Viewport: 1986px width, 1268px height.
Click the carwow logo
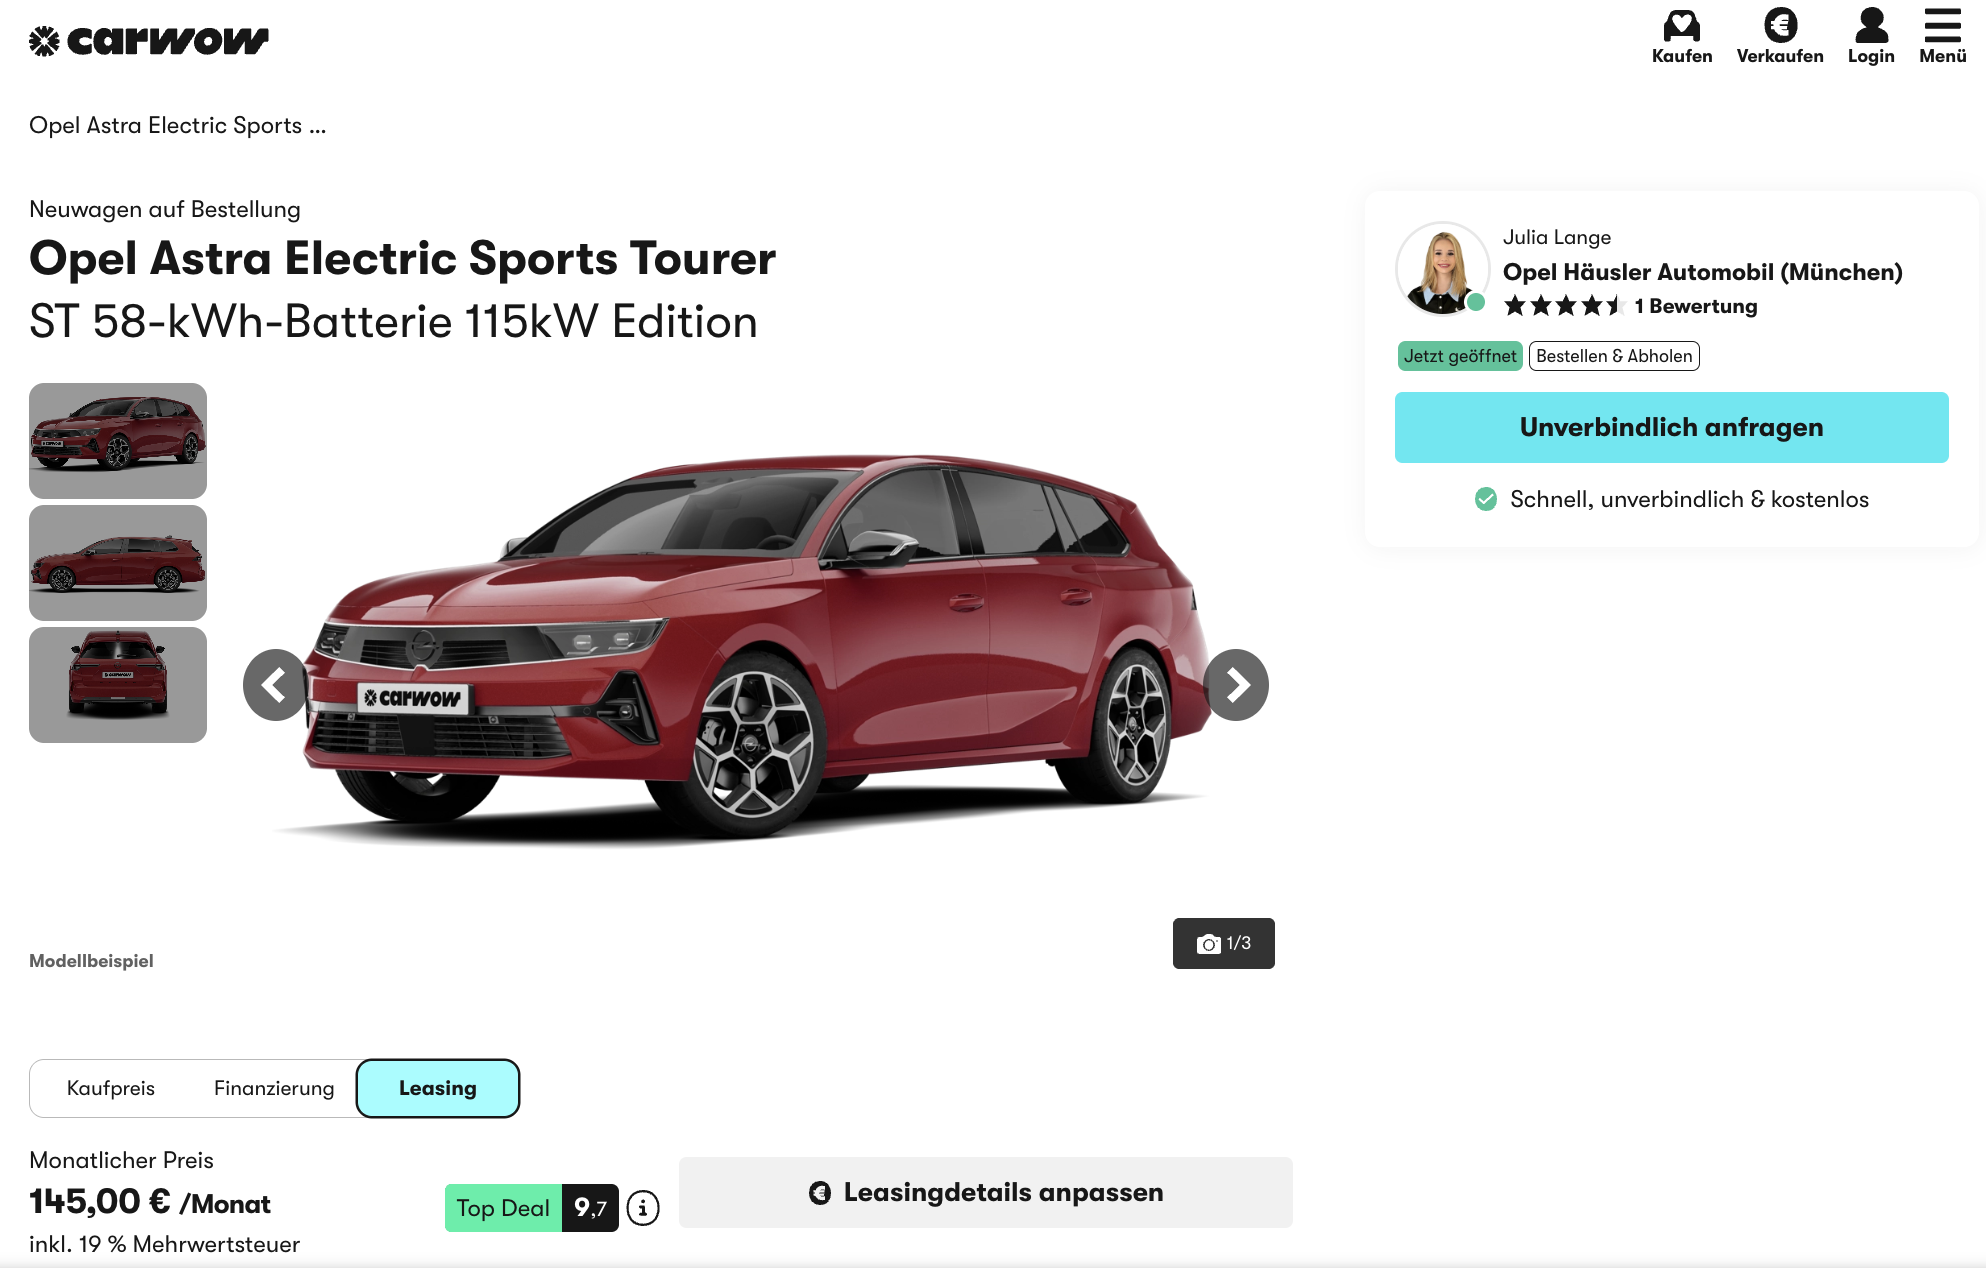tap(149, 40)
